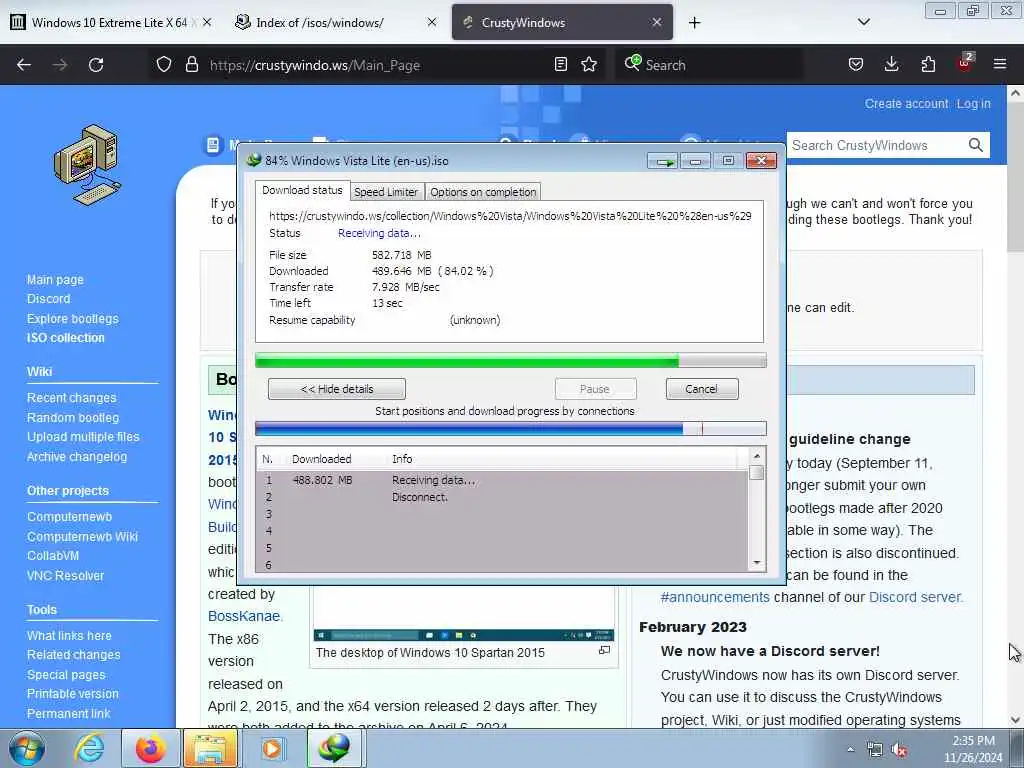Open a new tab with plus icon
The image size is (1024, 768).
[x=694, y=23]
